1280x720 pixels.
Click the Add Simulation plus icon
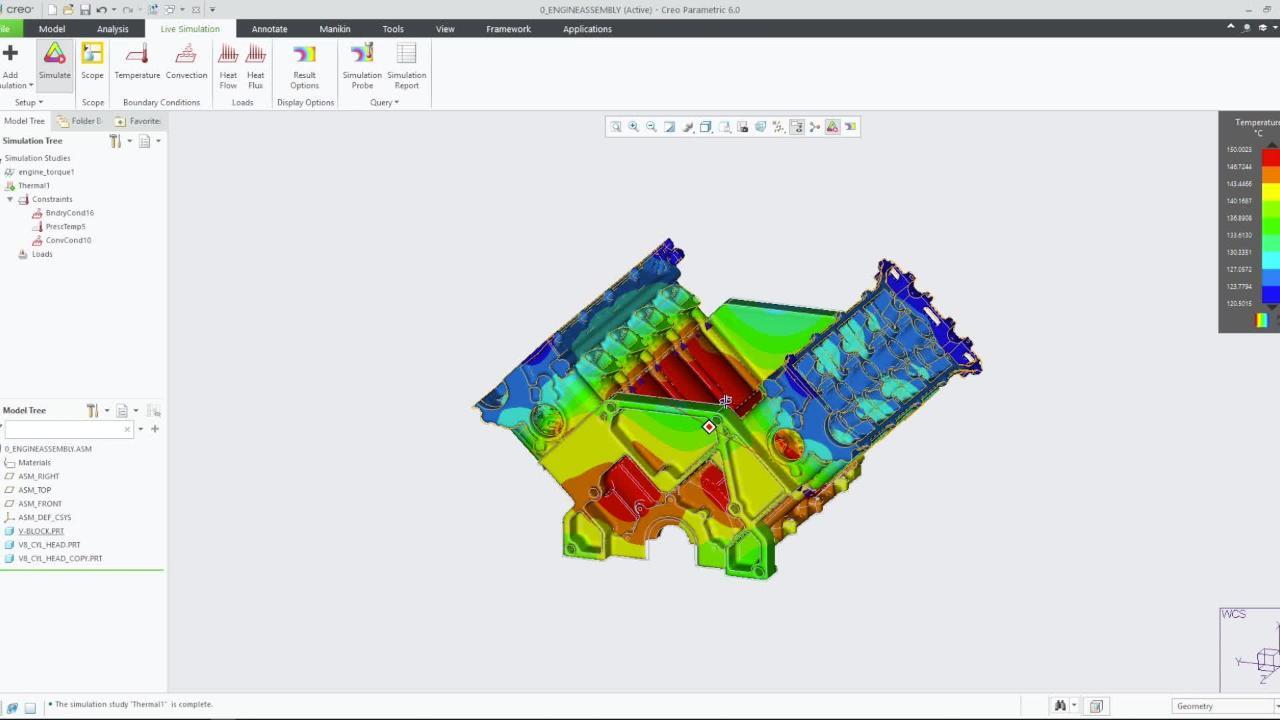pos(10,53)
